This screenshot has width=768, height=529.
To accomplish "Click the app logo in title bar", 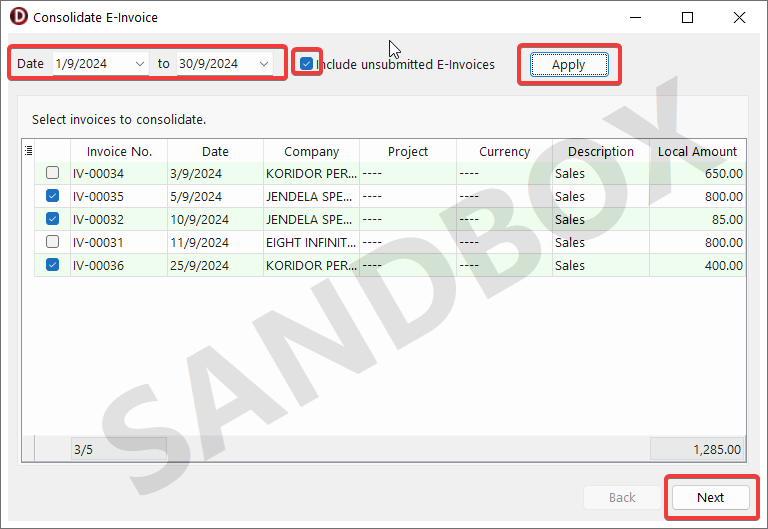I will pyautogui.click(x=17, y=17).
